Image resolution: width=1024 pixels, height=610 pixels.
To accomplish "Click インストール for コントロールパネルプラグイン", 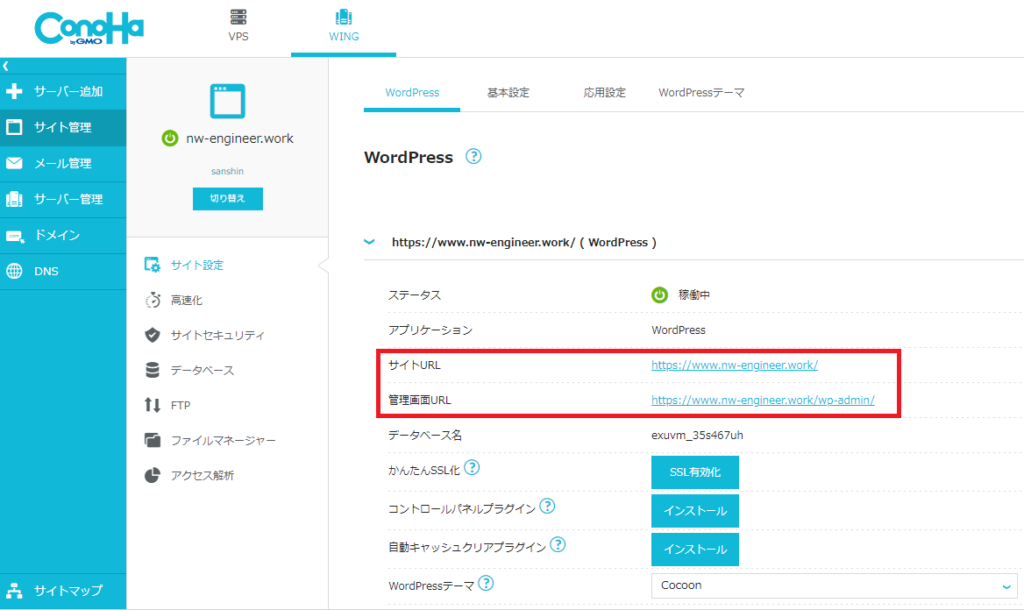I will [x=695, y=511].
